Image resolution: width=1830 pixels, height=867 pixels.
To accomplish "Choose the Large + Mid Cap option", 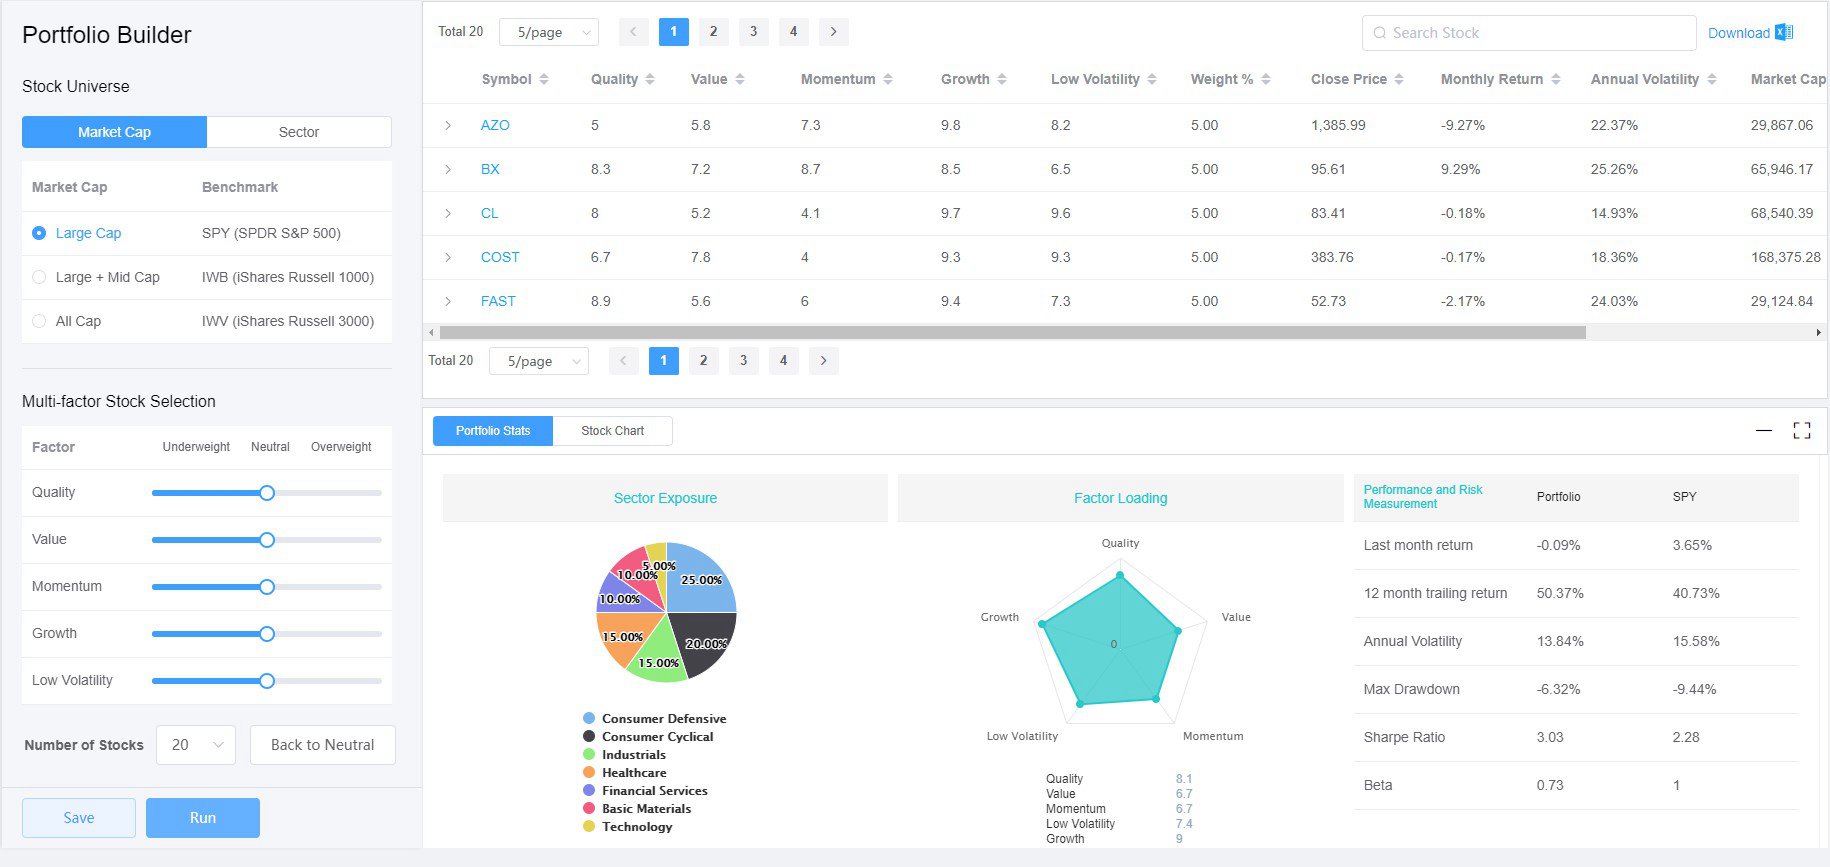I will pos(39,277).
